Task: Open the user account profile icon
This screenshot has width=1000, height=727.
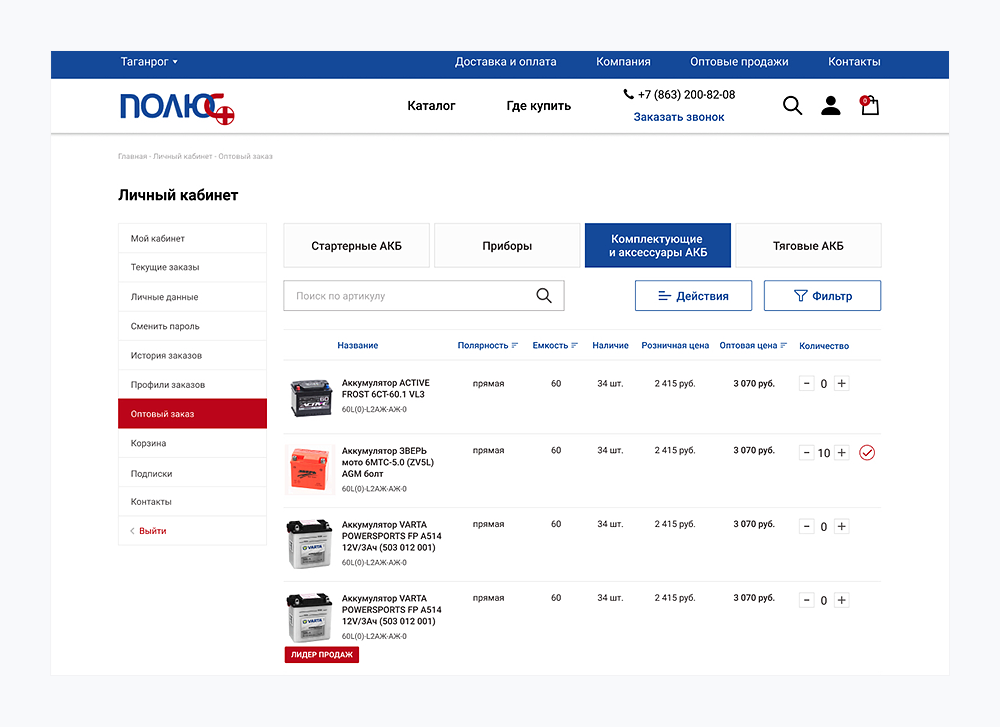Action: pyautogui.click(x=831, y=106)
